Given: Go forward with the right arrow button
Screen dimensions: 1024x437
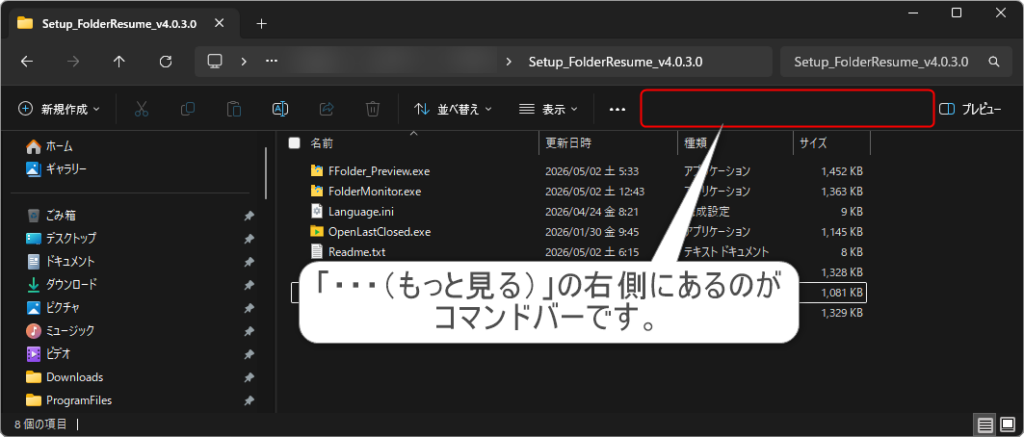Looking at the screenshot, I should (x=73, y=61).
